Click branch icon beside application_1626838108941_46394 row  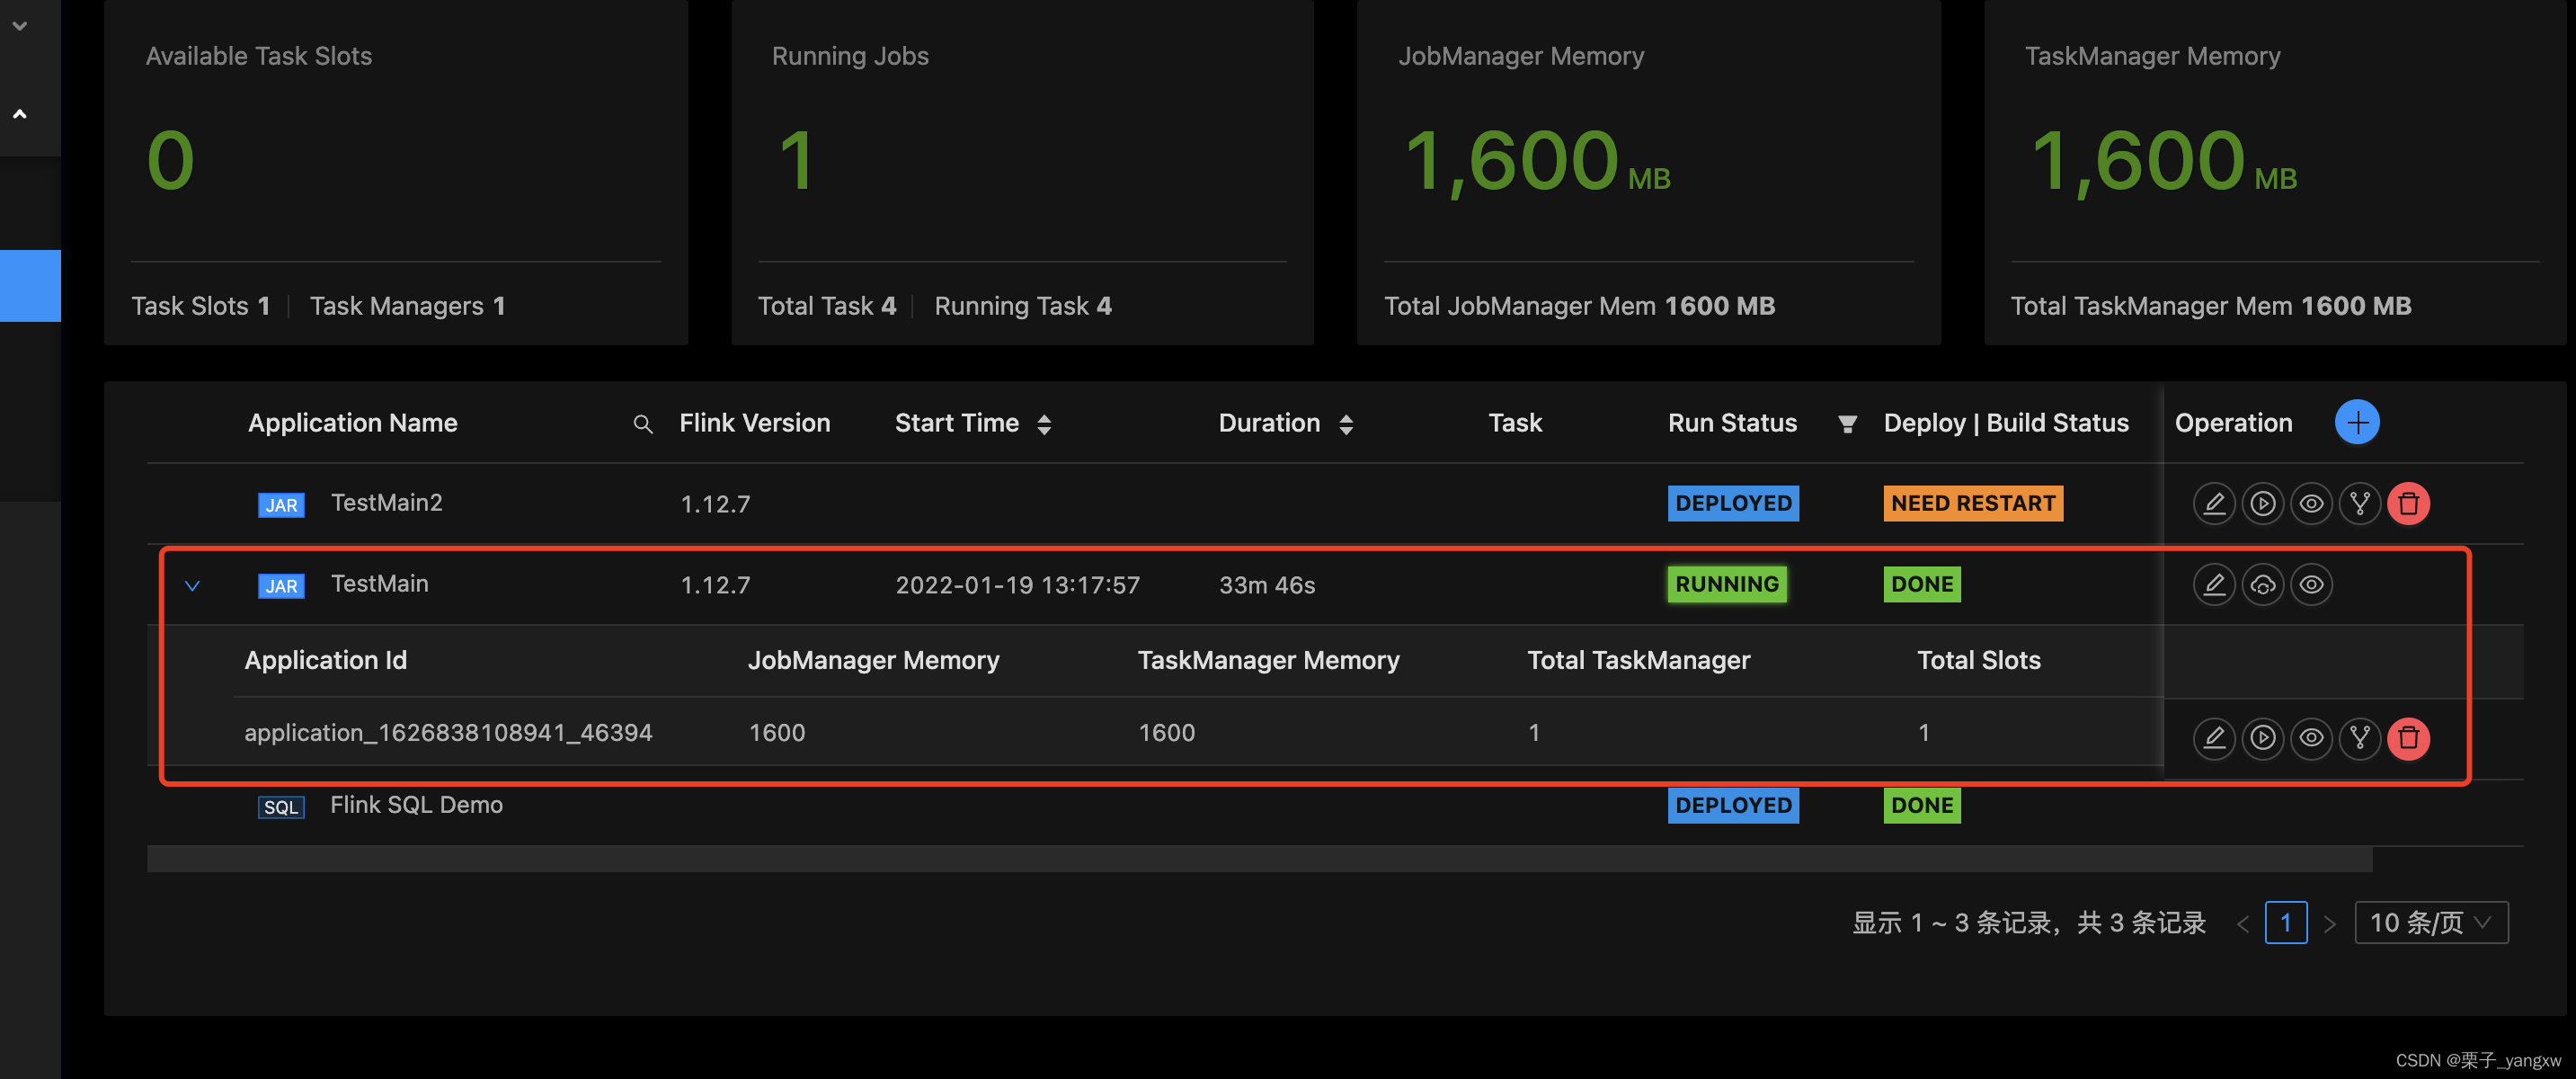(x=2359, y=738)
